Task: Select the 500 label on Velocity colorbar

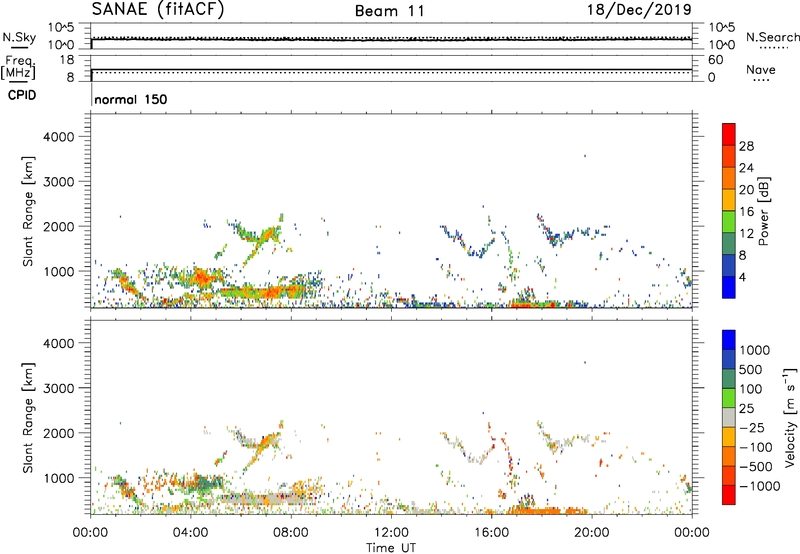Action: tap(751, 369)
